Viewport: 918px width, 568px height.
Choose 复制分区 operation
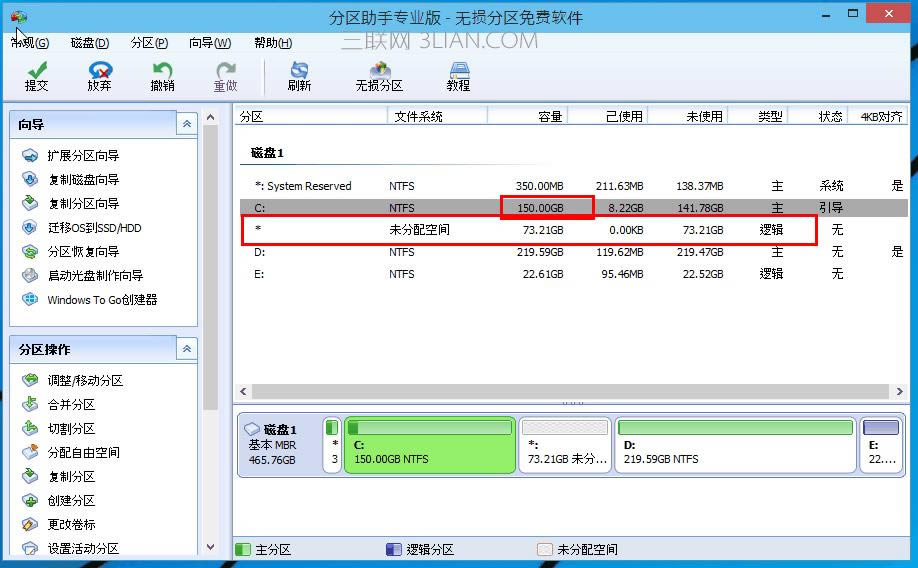pos(58,477)
